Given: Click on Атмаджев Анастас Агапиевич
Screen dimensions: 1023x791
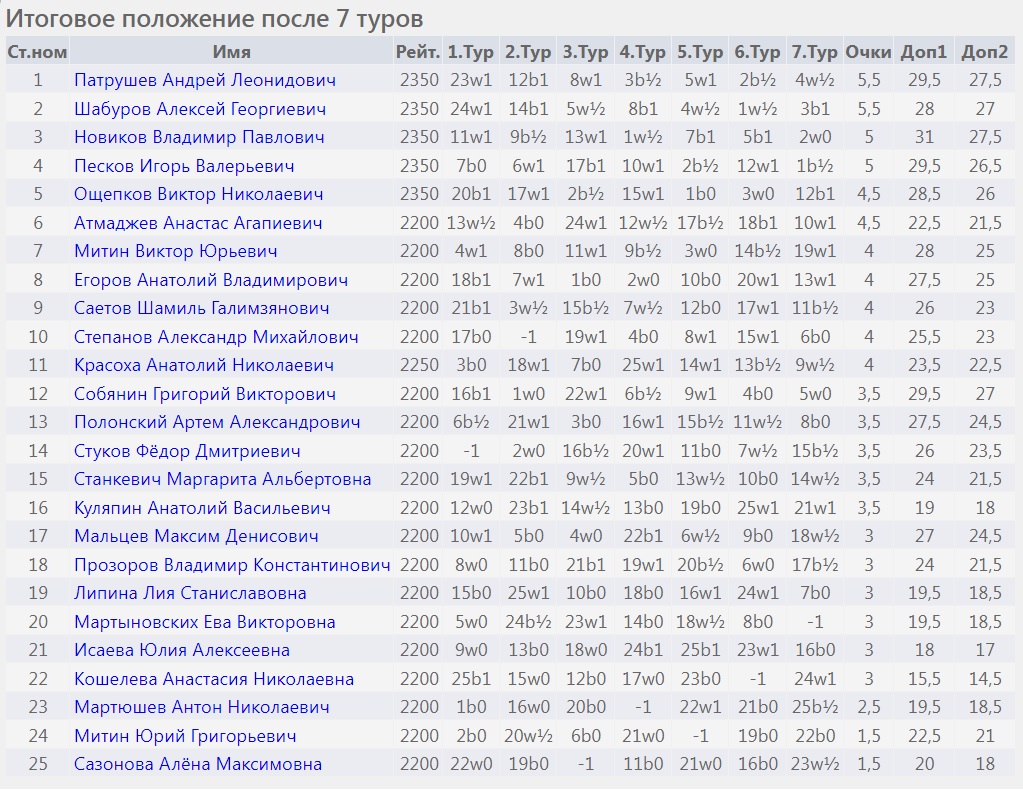Looking at the screenshot, I should pyautogui.click(x=198, y=223).
